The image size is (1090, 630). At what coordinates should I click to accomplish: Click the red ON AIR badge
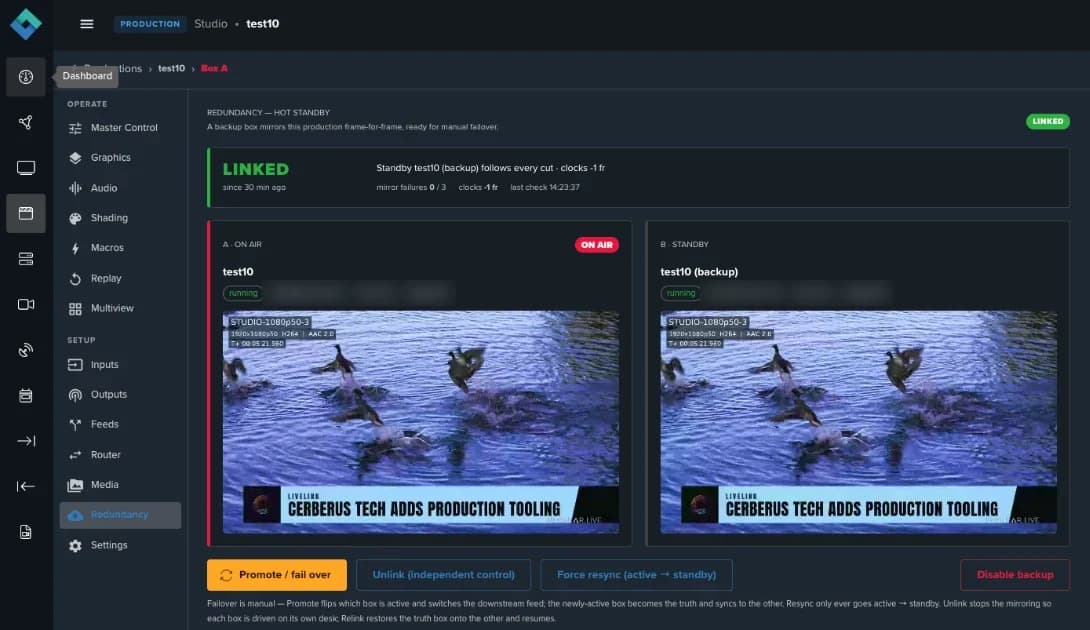[596, 245]
